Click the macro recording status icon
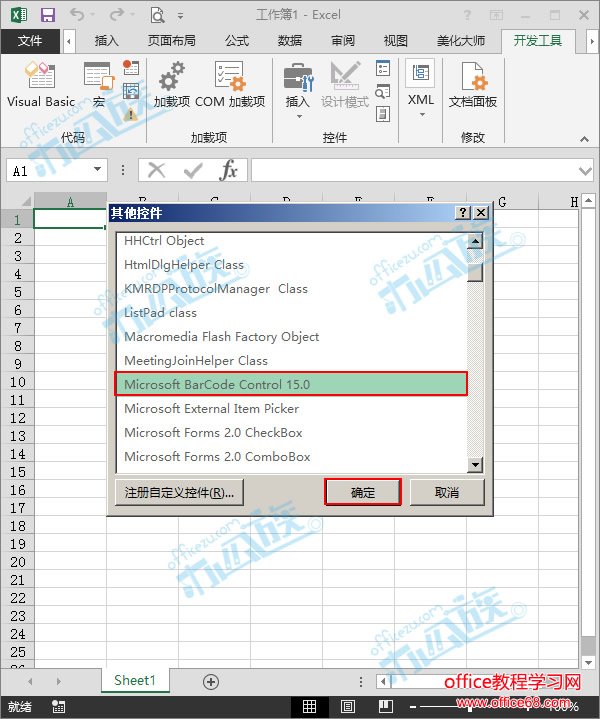Viewport: 600px width, 719px height. [58, 707]
